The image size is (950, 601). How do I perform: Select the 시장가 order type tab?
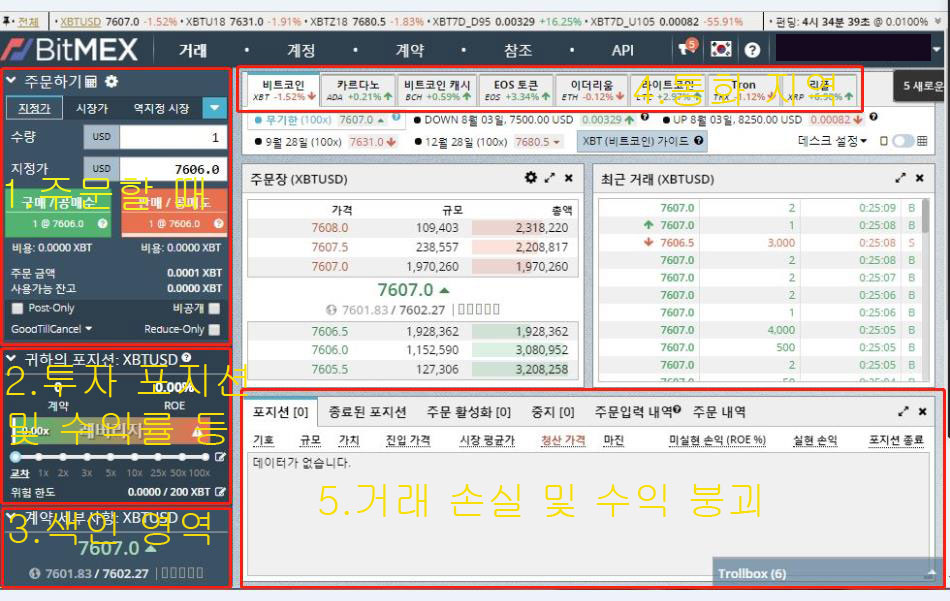[91, 108]
